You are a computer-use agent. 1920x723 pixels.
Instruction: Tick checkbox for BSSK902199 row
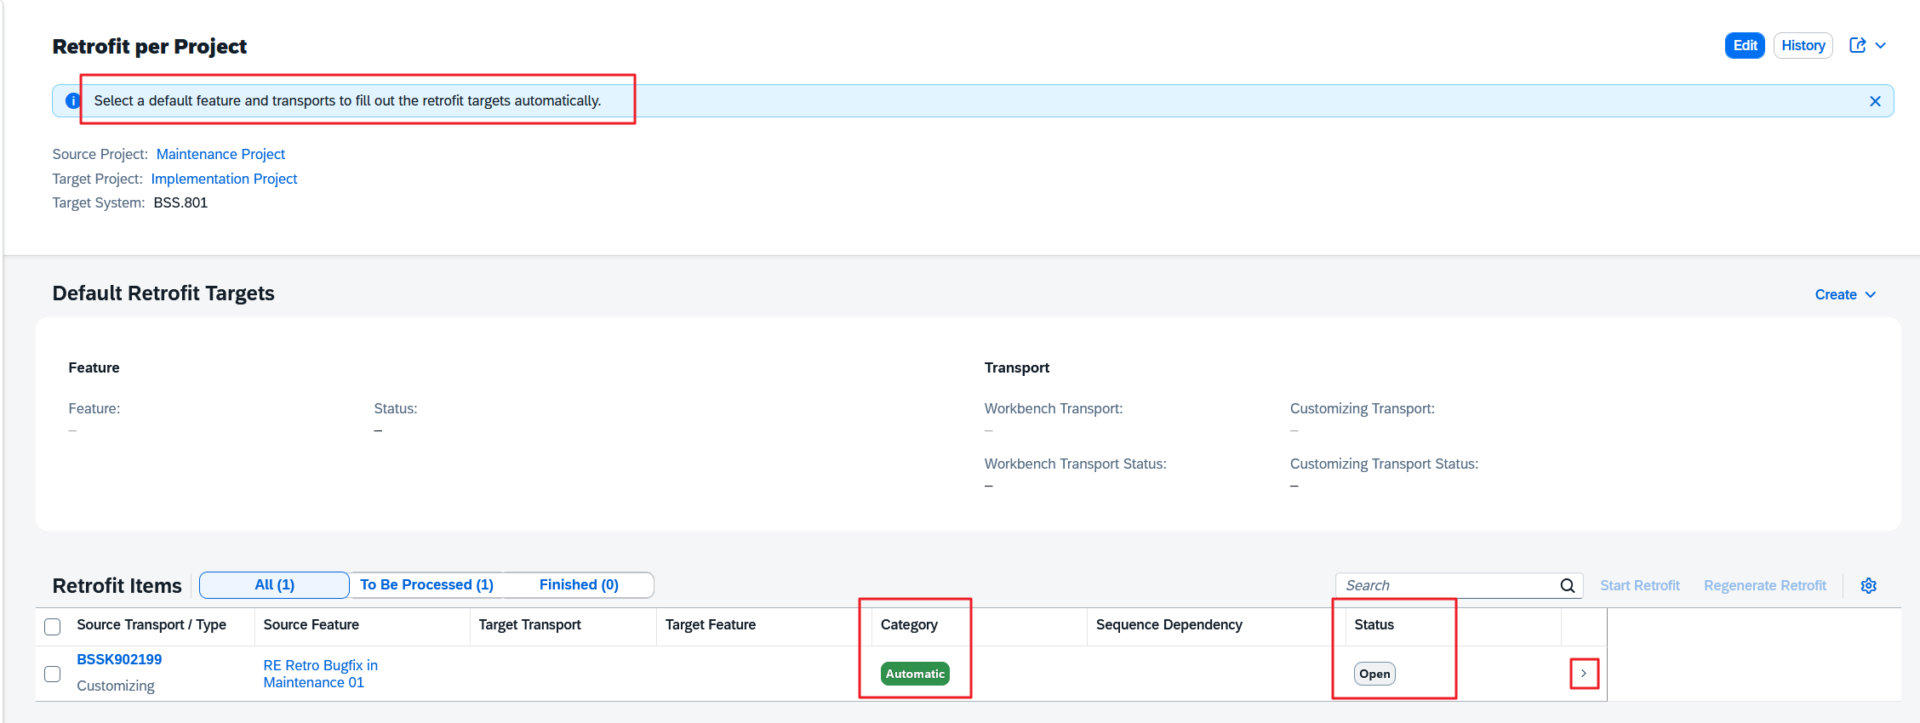click(53, 674)
